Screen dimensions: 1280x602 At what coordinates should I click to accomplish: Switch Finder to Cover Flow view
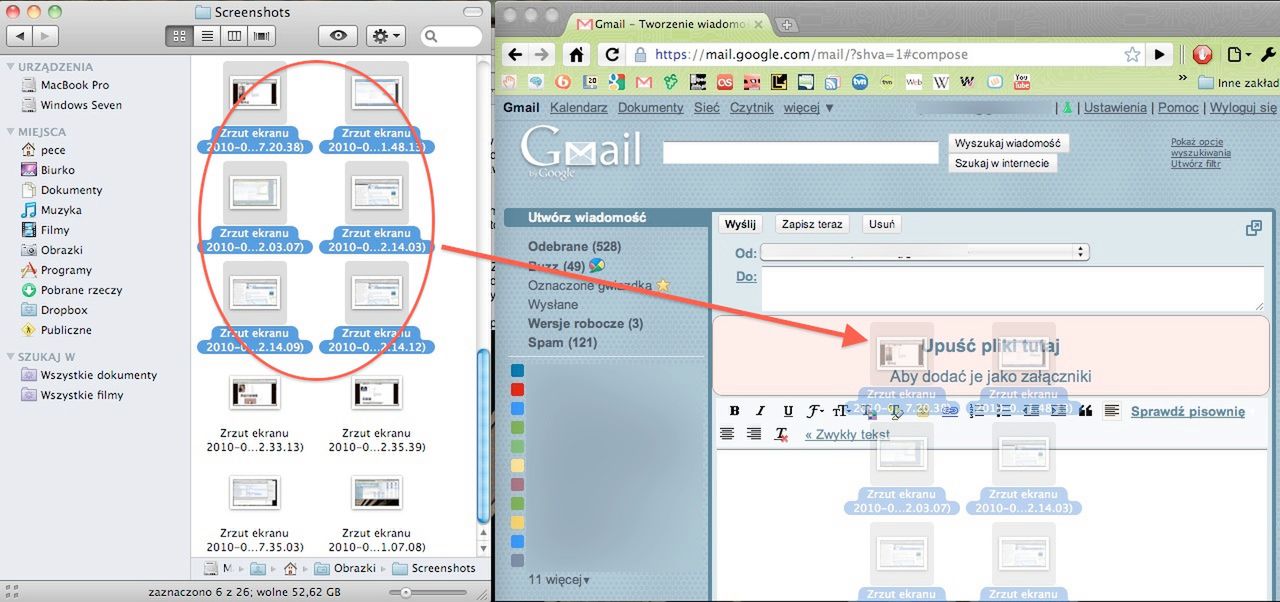(x=262, y=36)
